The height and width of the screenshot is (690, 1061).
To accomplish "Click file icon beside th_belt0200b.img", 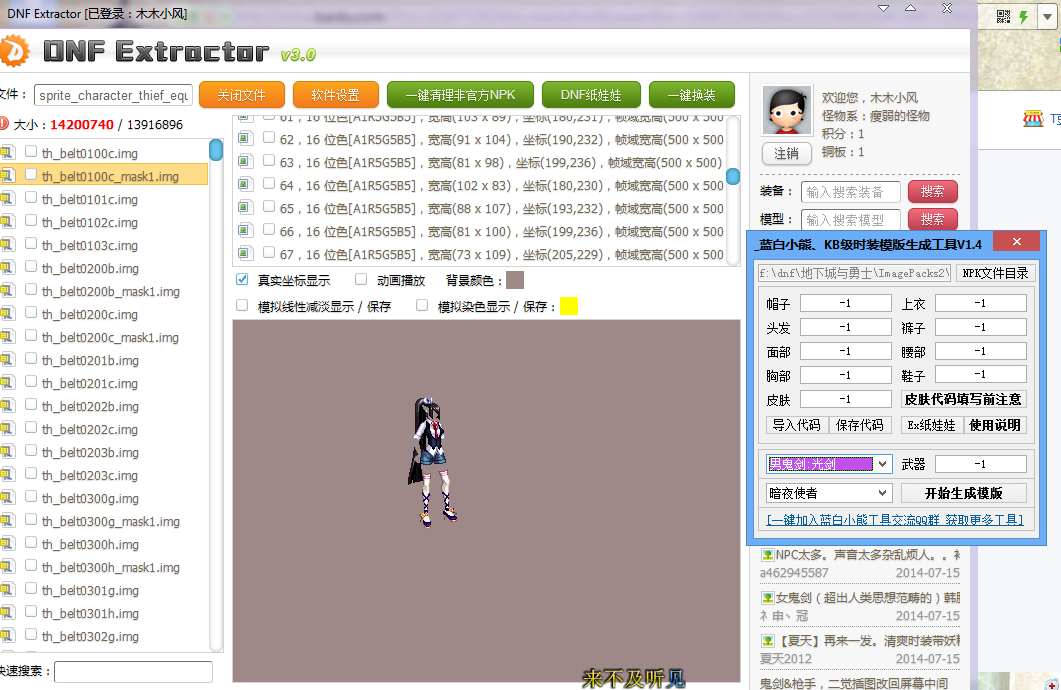I will [7, 268].
